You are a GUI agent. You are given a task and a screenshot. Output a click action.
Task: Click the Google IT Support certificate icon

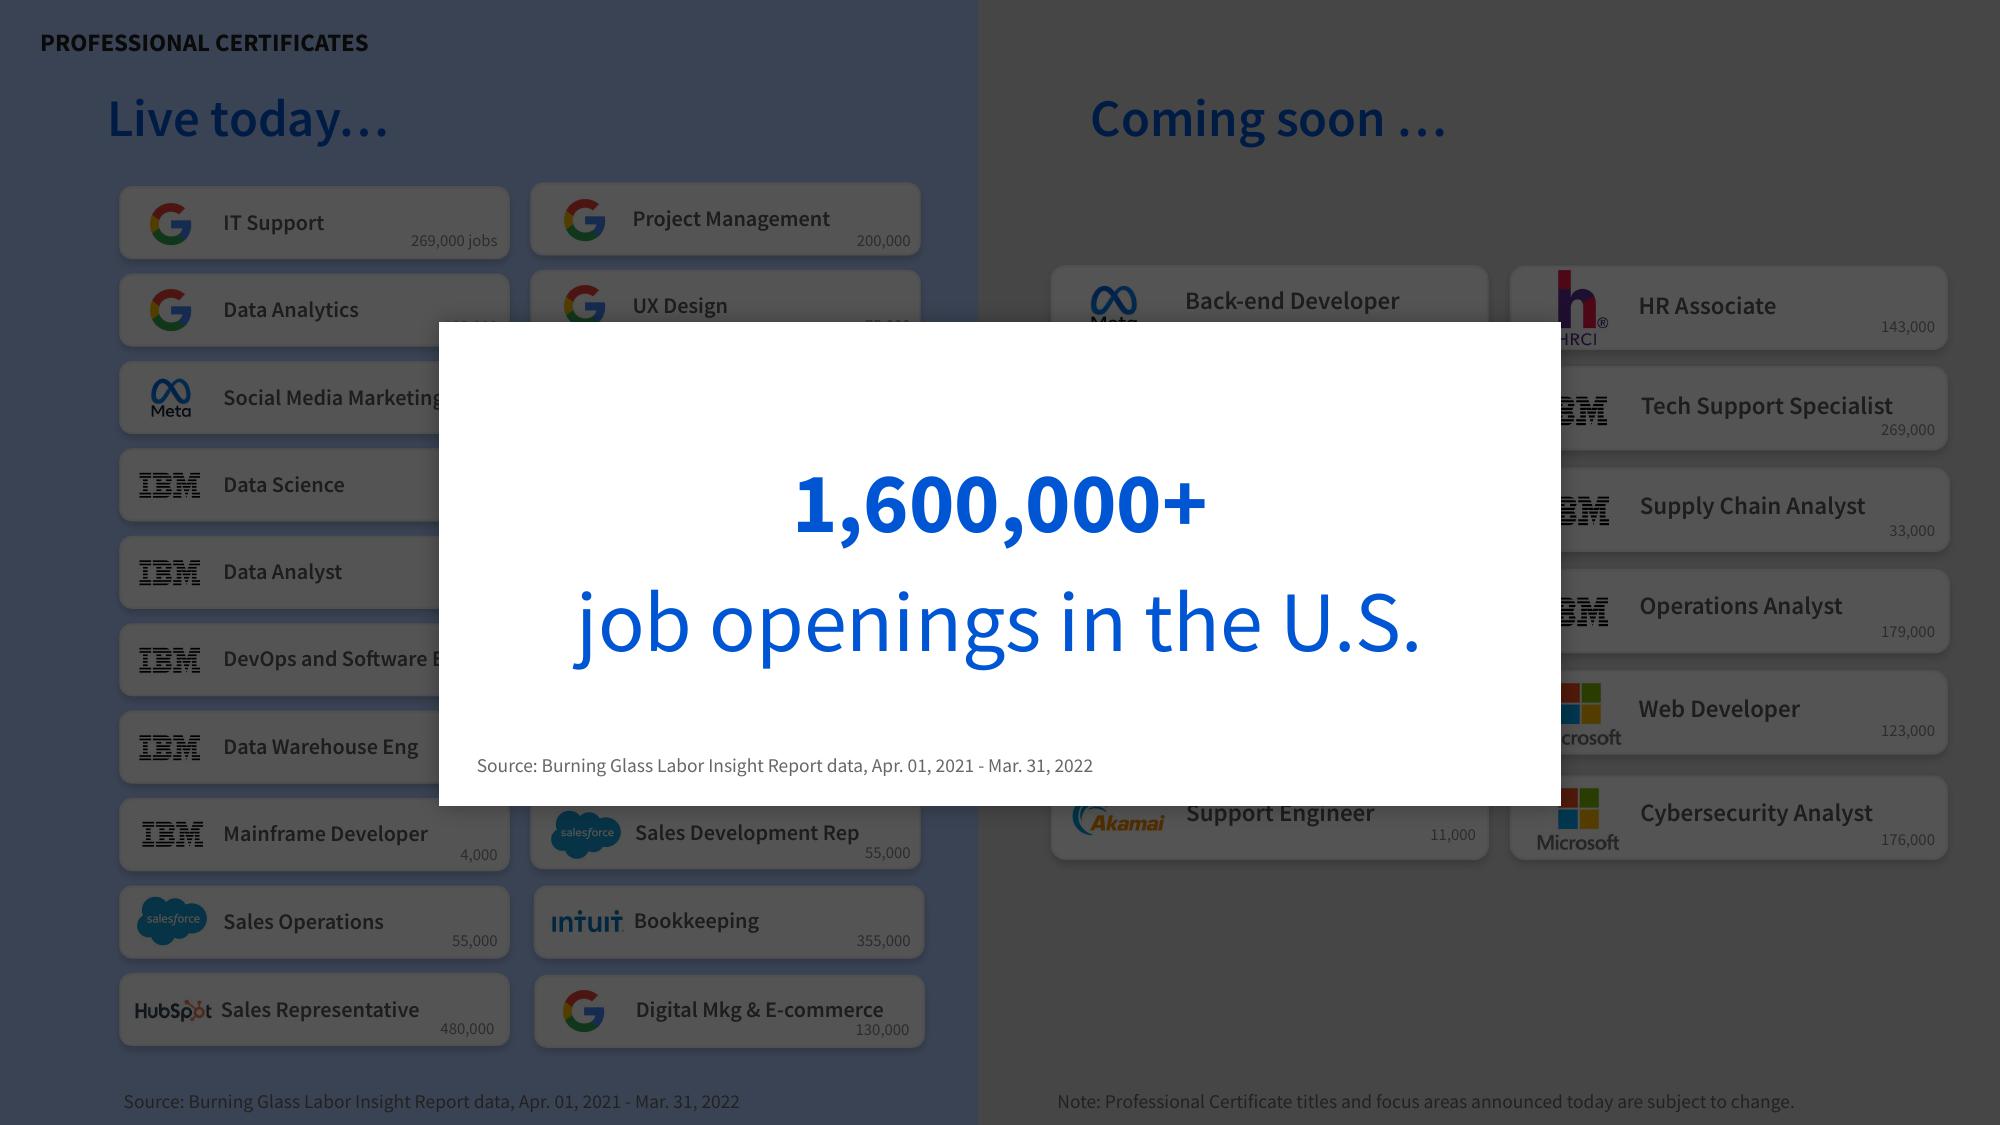pos(170,223)
